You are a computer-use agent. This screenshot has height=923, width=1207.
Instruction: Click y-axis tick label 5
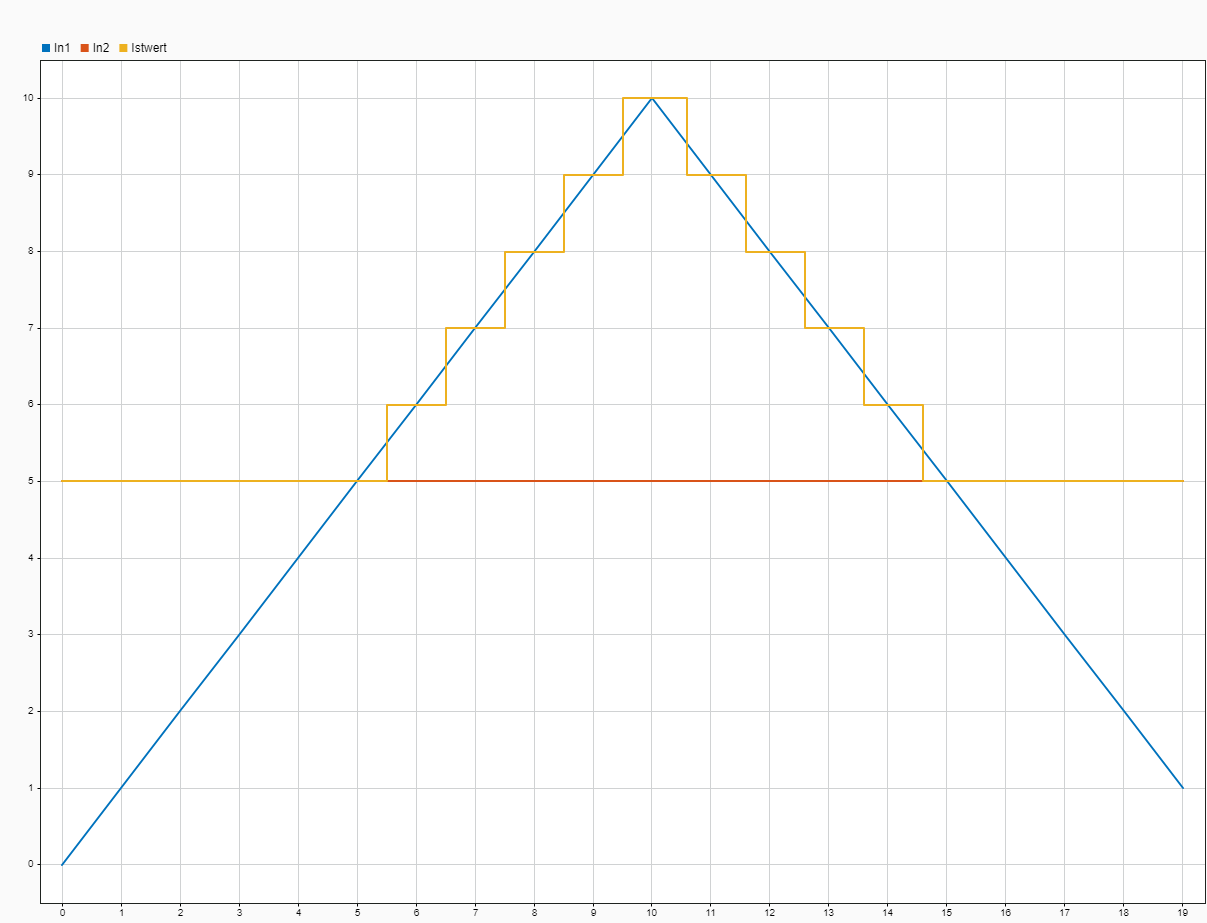32,481
